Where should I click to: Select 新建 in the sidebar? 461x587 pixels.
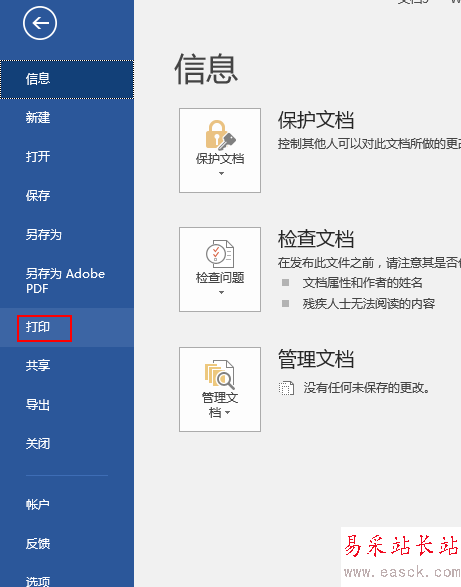point(67,118)
